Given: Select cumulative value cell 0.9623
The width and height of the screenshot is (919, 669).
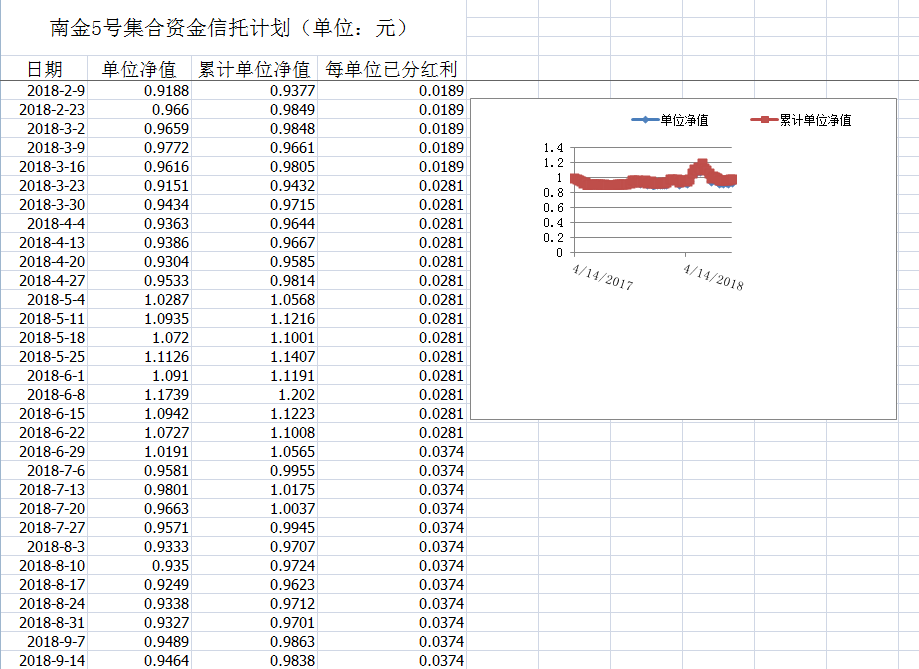Looking at the screenshot, I should (x=254, y=585).
